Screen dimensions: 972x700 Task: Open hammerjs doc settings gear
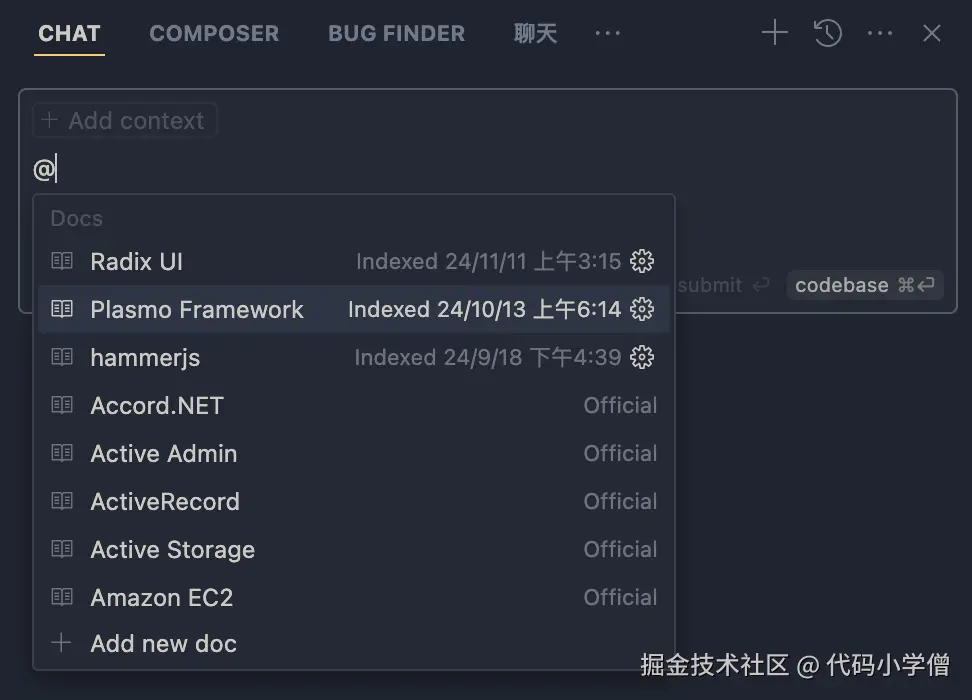643,357
